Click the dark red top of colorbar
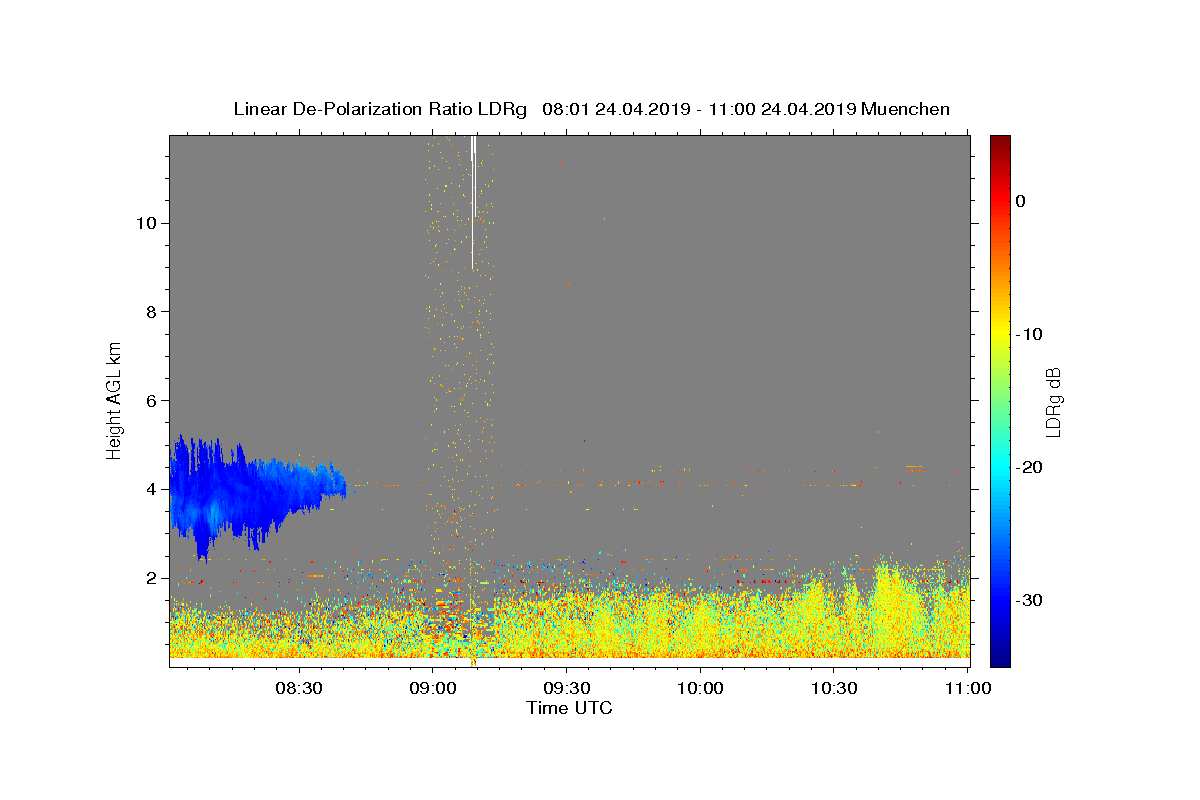This screenshot has width=1200, height=800. click(1000, 143)
